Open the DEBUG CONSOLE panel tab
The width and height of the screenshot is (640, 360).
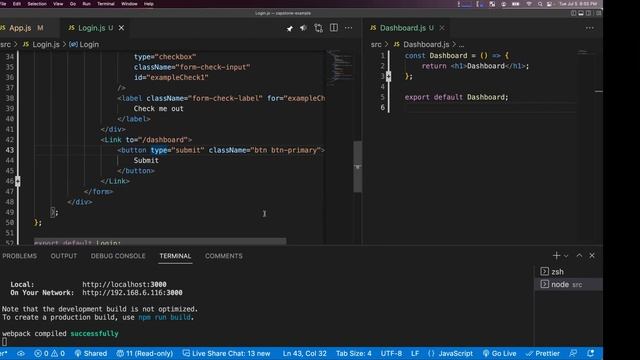(118, 256)
